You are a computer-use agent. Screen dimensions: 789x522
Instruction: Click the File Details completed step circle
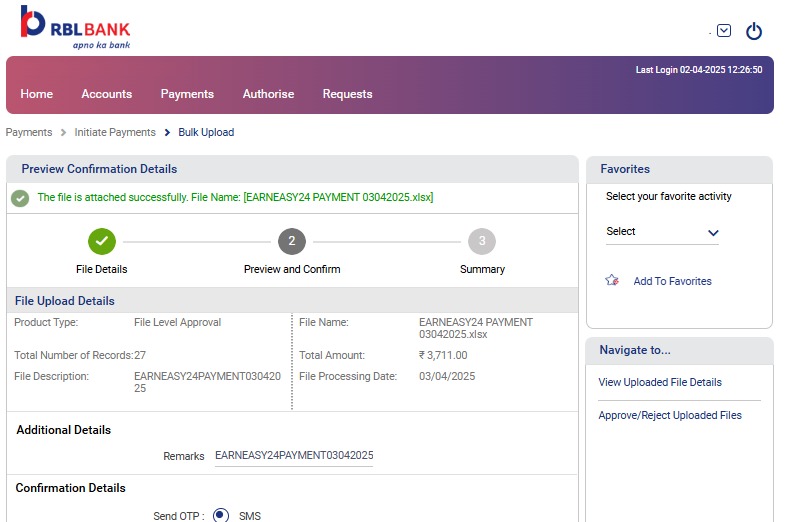pyautogui.click(x=102, y=242)
